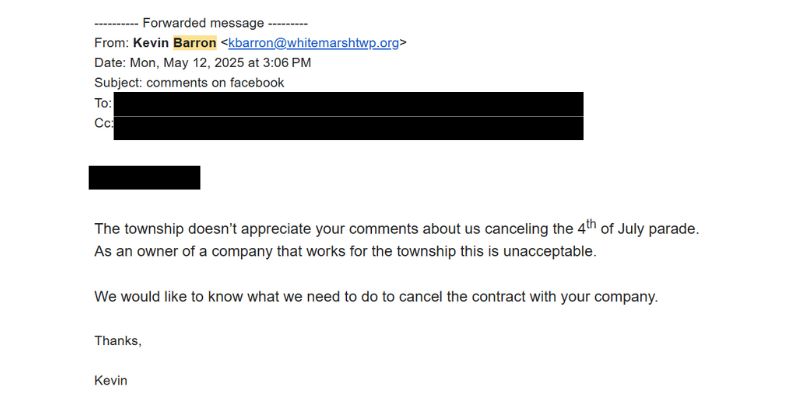
Task: Click the superscript th after 4
Action: (x=591, y=224)
